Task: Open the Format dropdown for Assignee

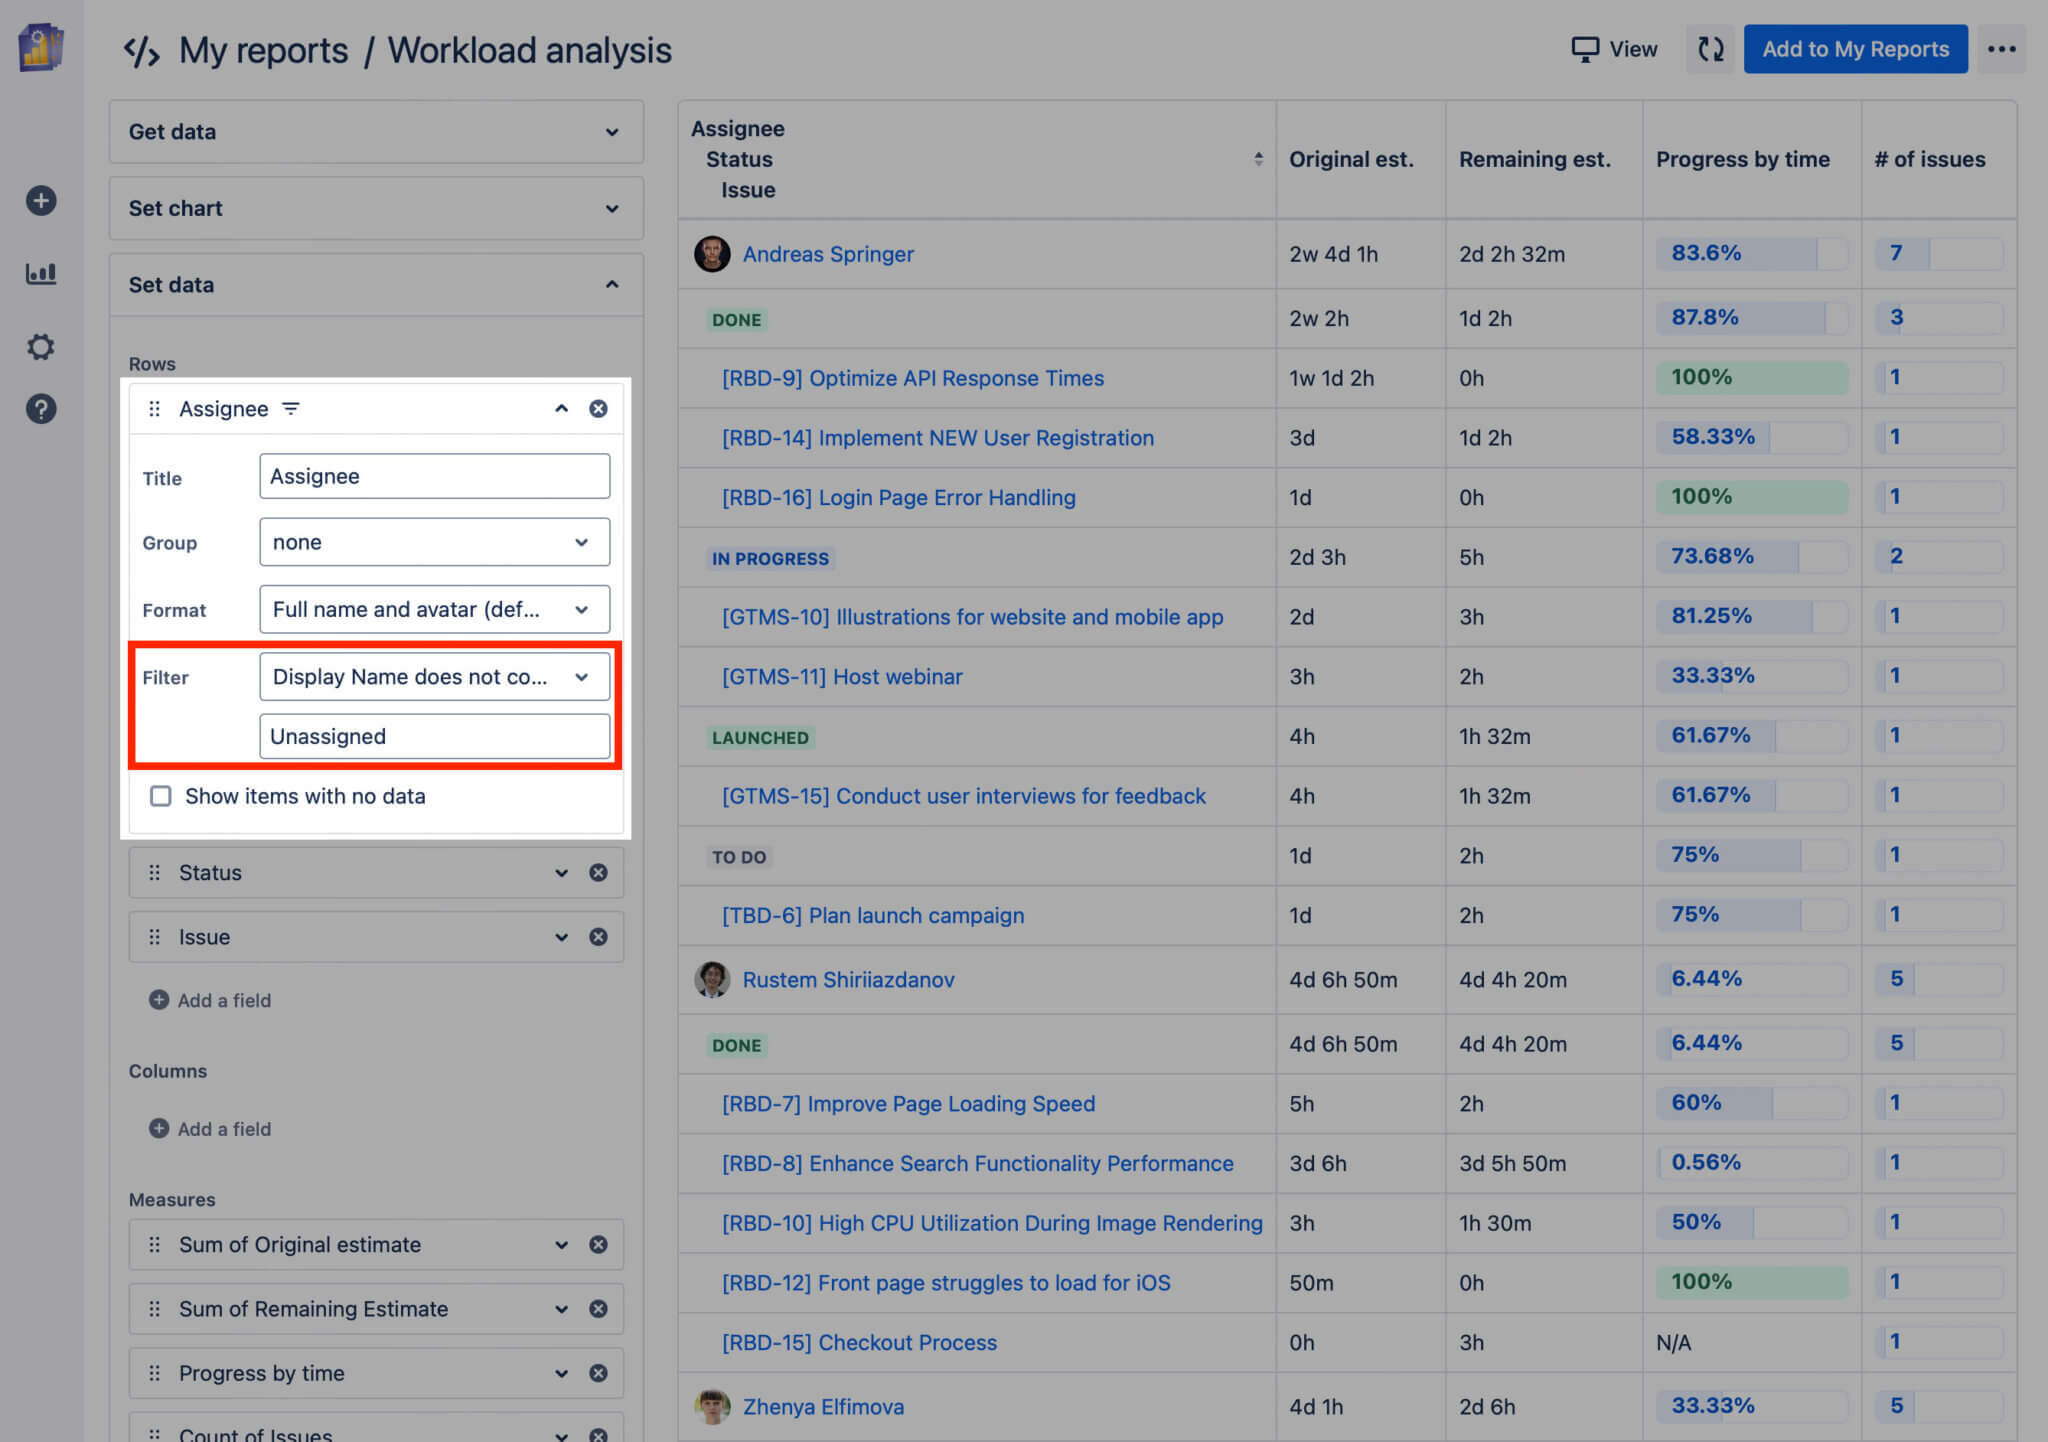Action: (x=434, y=609)
